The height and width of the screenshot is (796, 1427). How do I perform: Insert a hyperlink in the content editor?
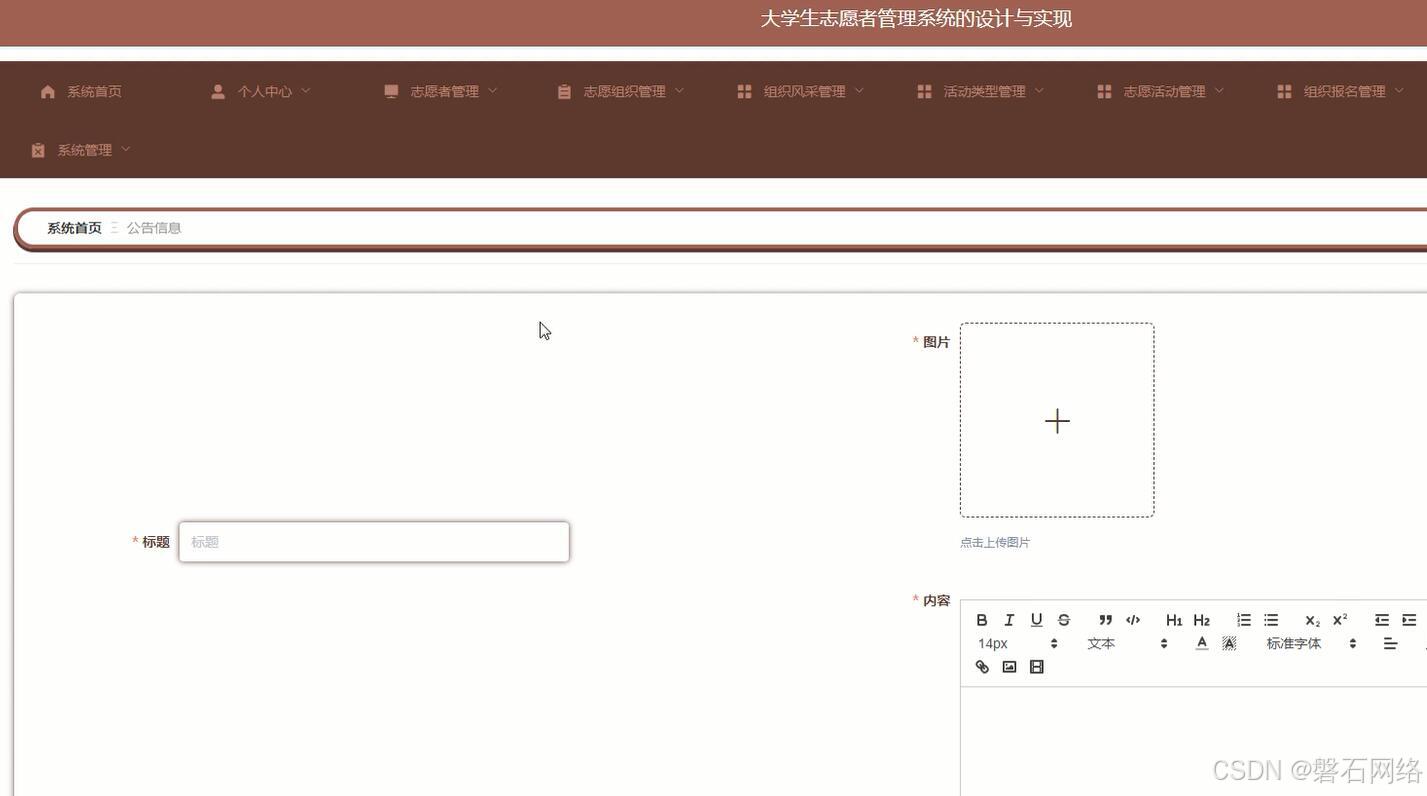tap(982, 667)
